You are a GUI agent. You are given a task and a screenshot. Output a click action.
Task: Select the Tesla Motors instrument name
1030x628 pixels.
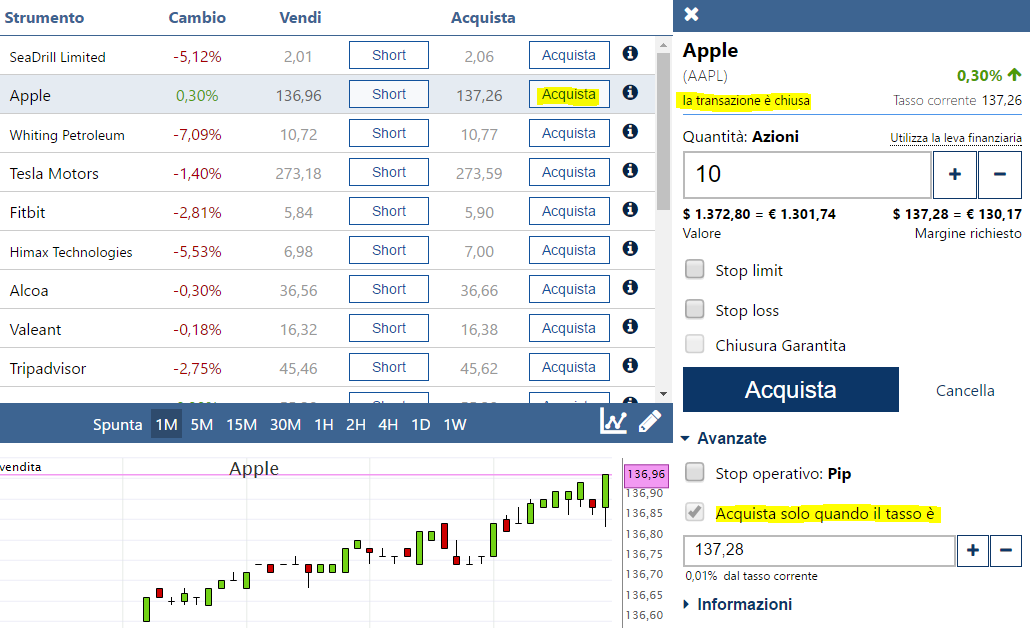pos(54,174)
